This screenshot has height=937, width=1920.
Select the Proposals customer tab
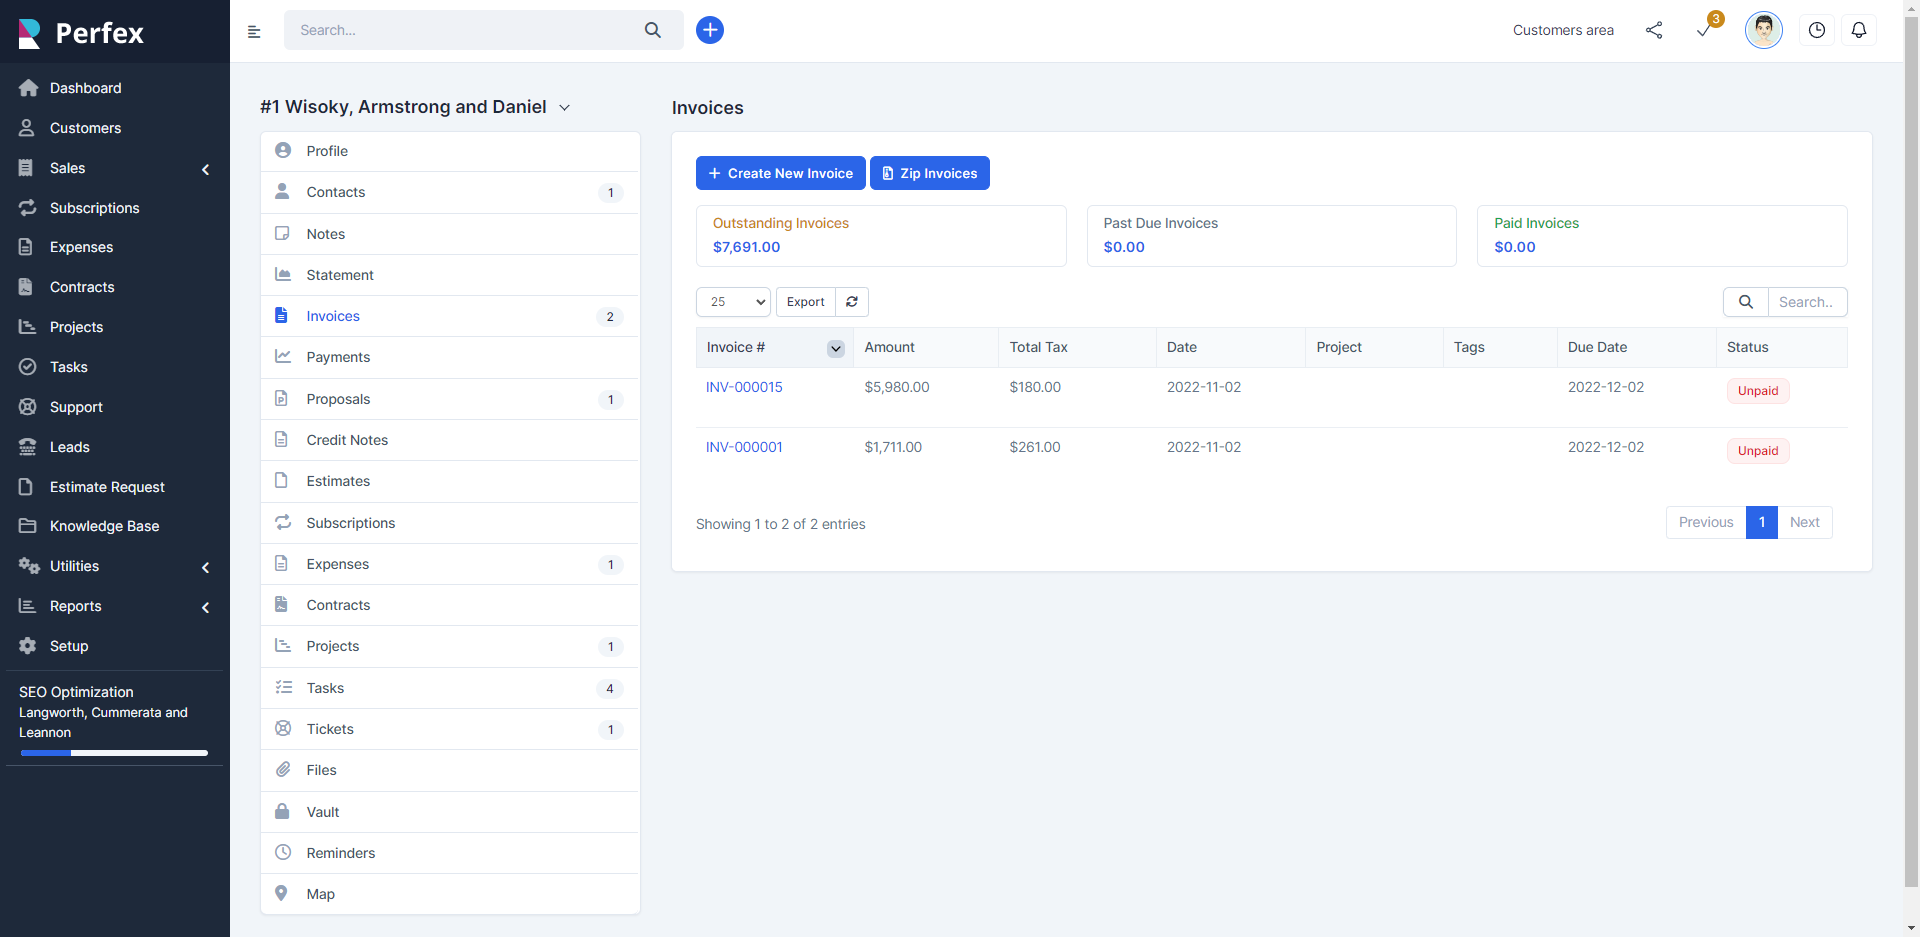coord(450,399)
